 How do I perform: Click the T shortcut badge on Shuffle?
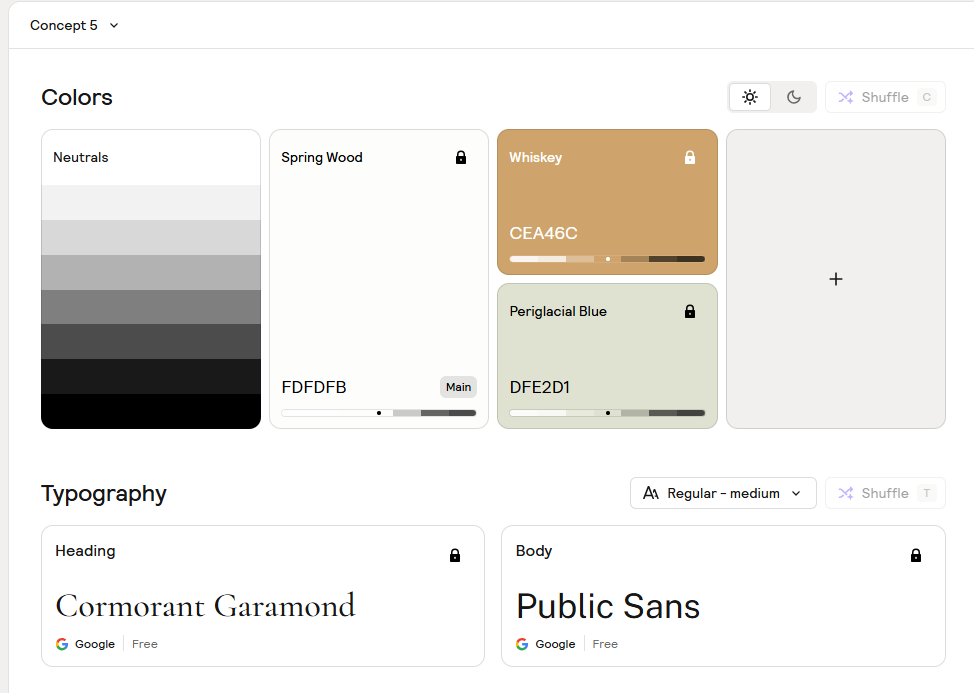(926, 493)
